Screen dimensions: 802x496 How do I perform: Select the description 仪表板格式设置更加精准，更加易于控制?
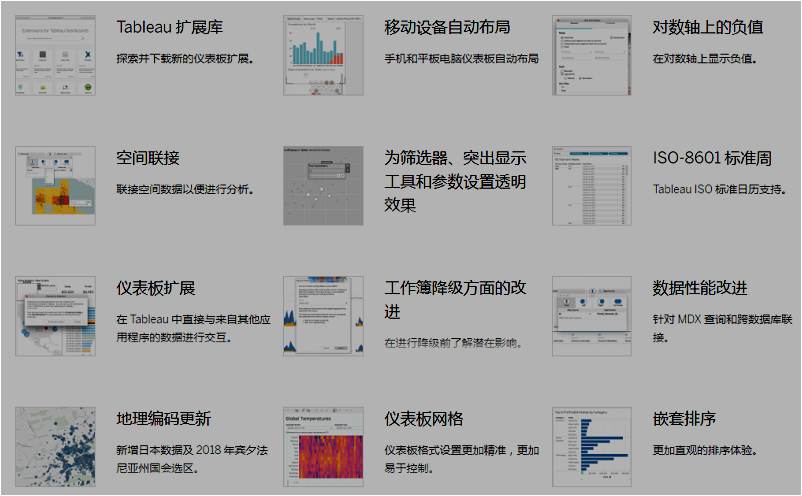461,459
